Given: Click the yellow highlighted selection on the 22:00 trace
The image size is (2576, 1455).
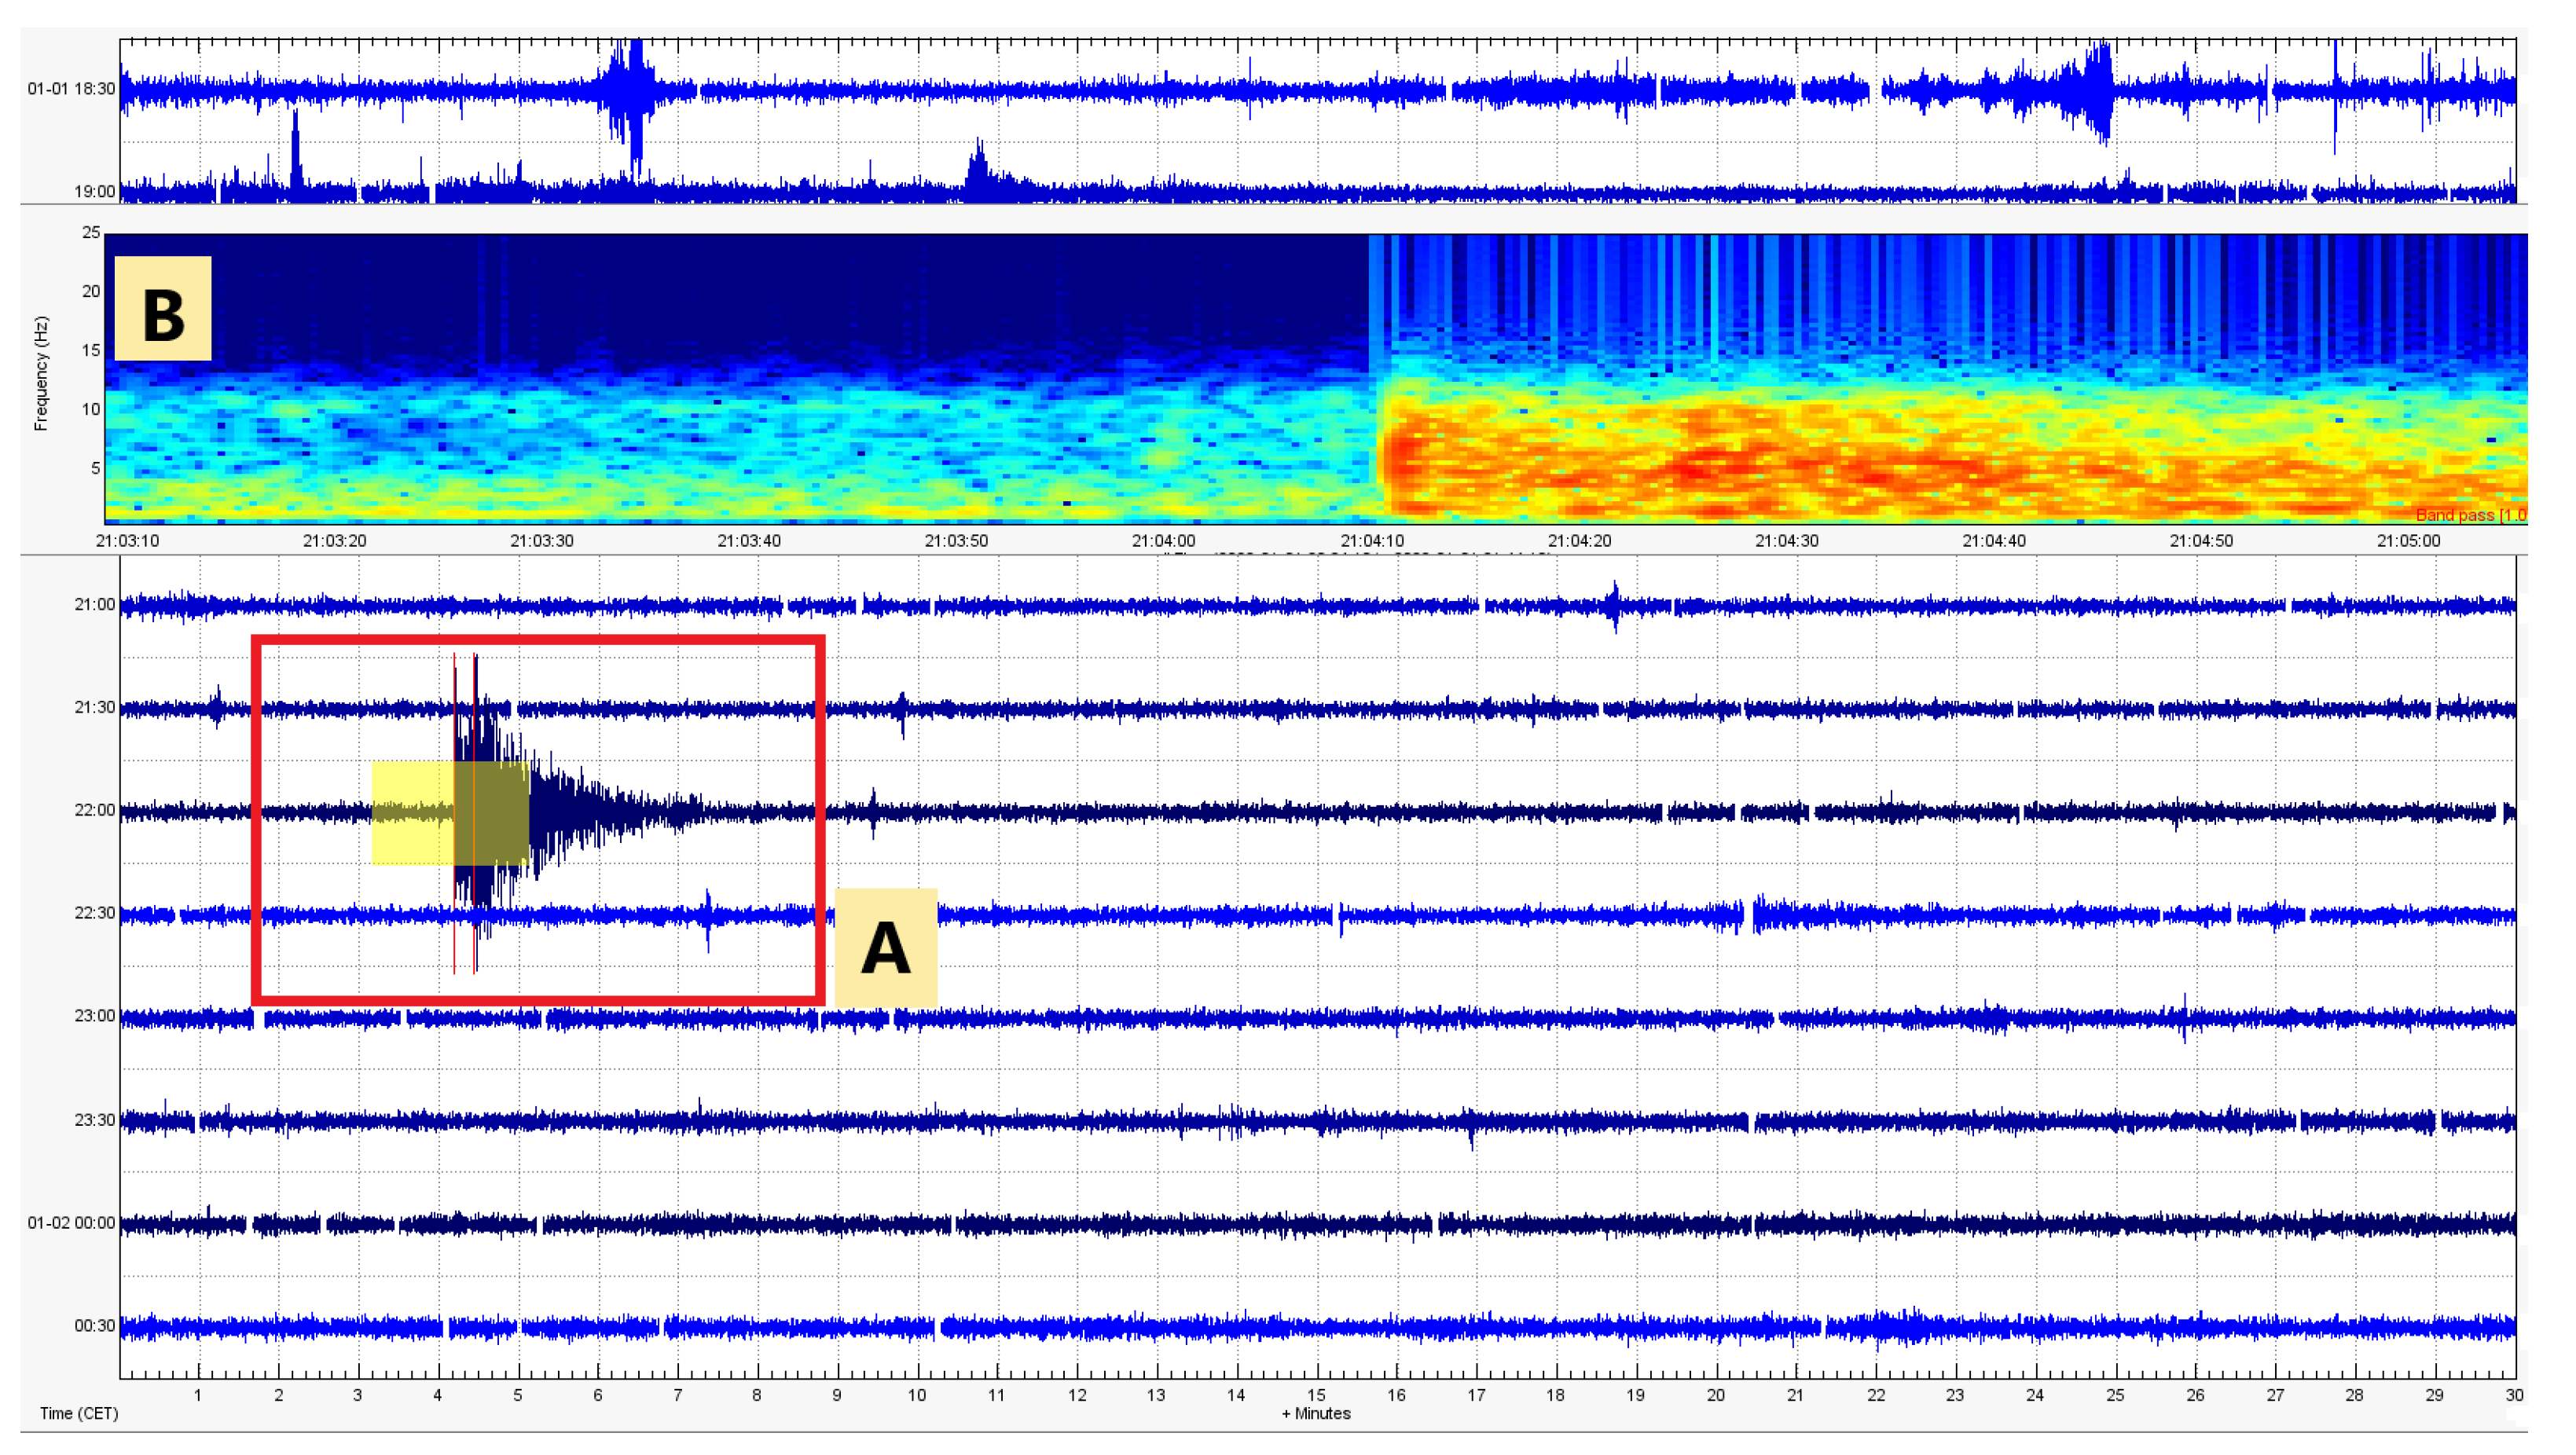Looking at the screenshot, I should [x=450, y=812].
